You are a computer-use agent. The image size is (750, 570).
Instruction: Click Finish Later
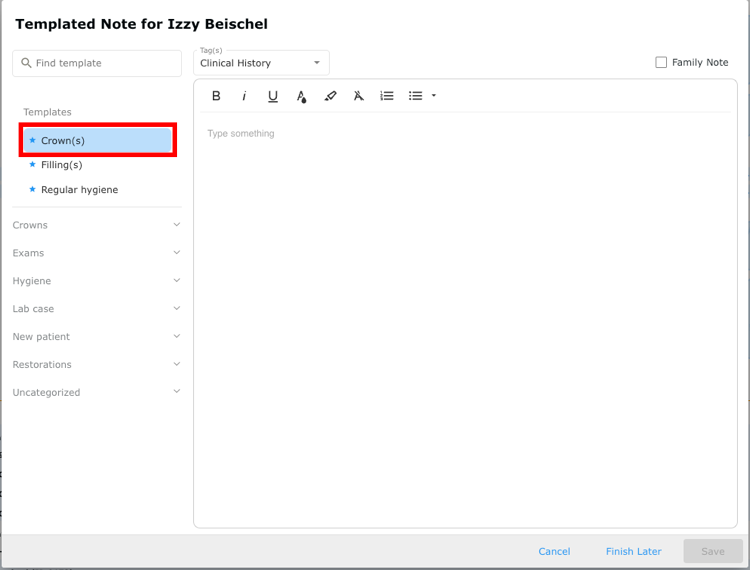(633, 551)
